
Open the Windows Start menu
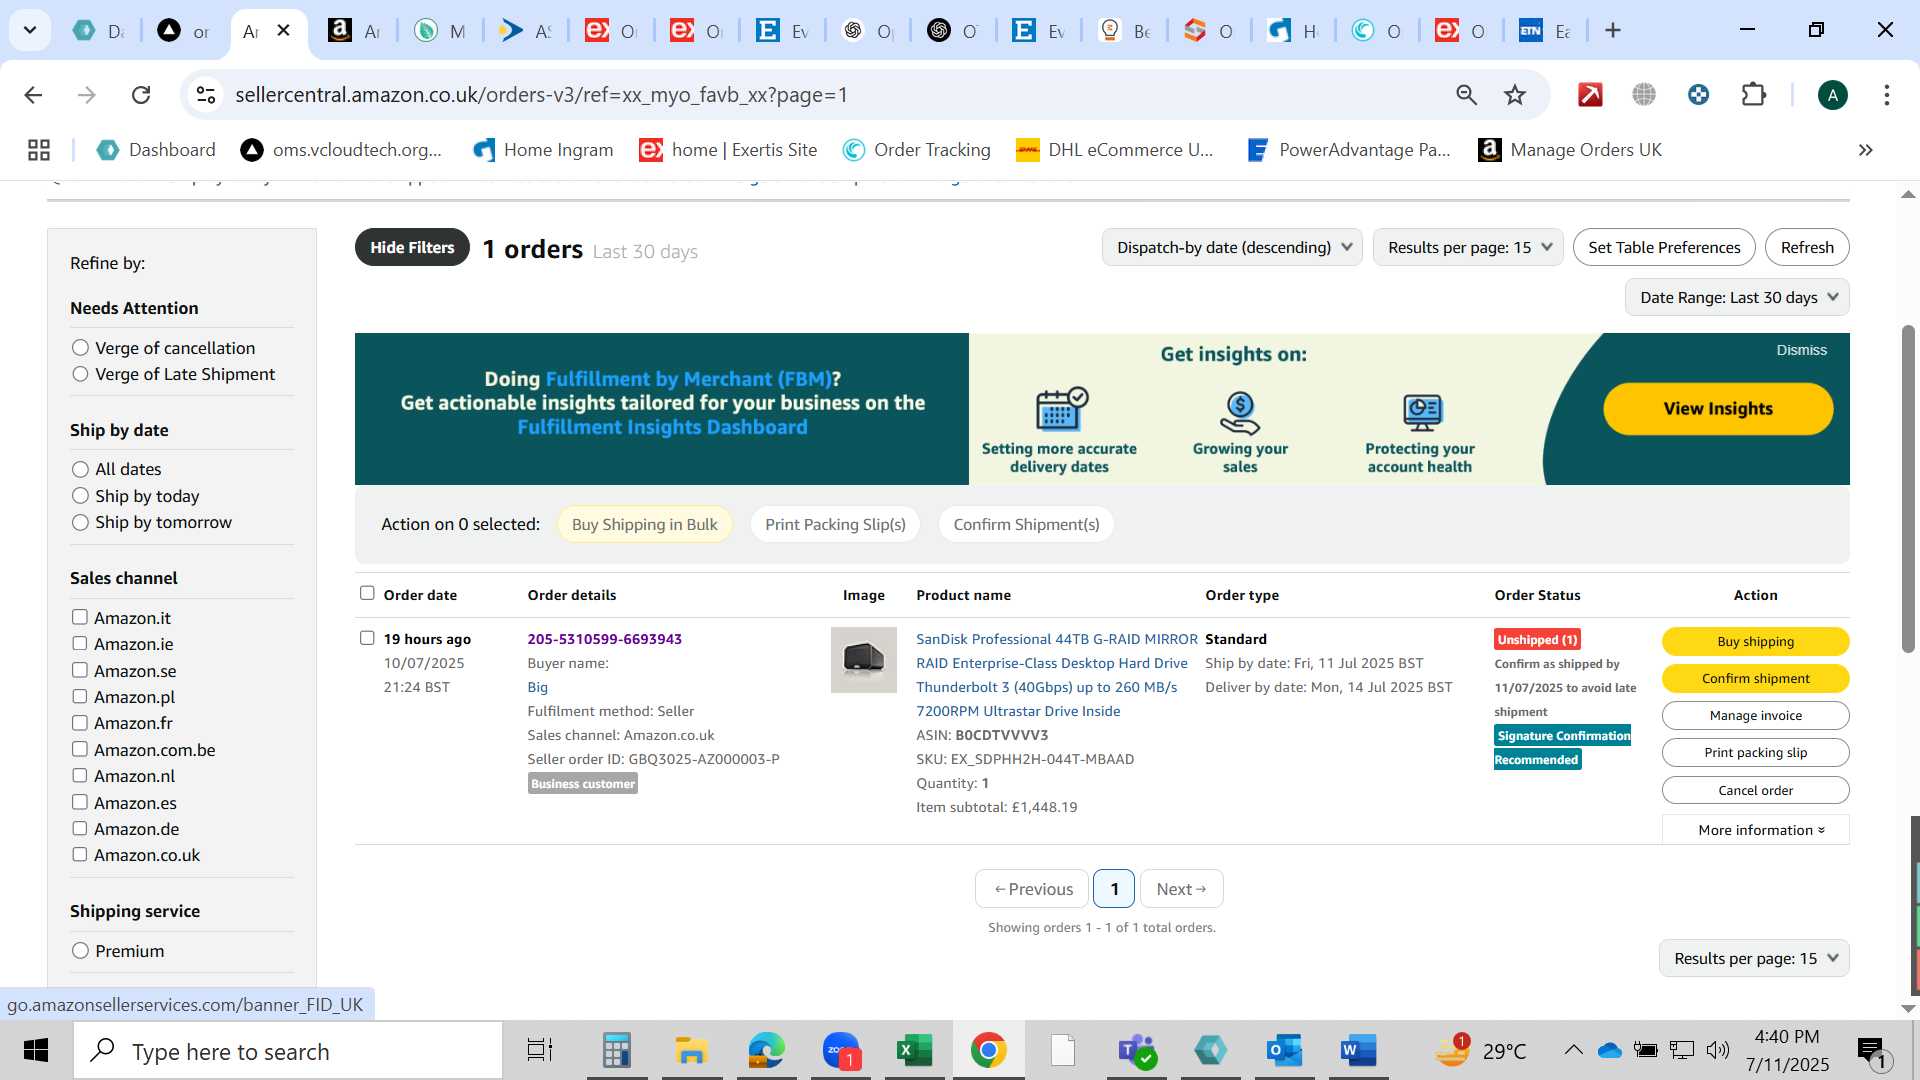coord(36,1051)
